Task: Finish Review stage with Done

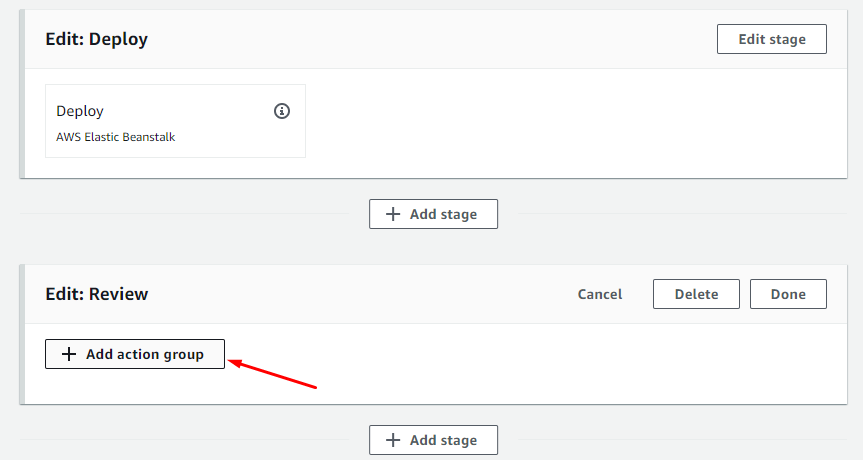Action: click(788, 294)
